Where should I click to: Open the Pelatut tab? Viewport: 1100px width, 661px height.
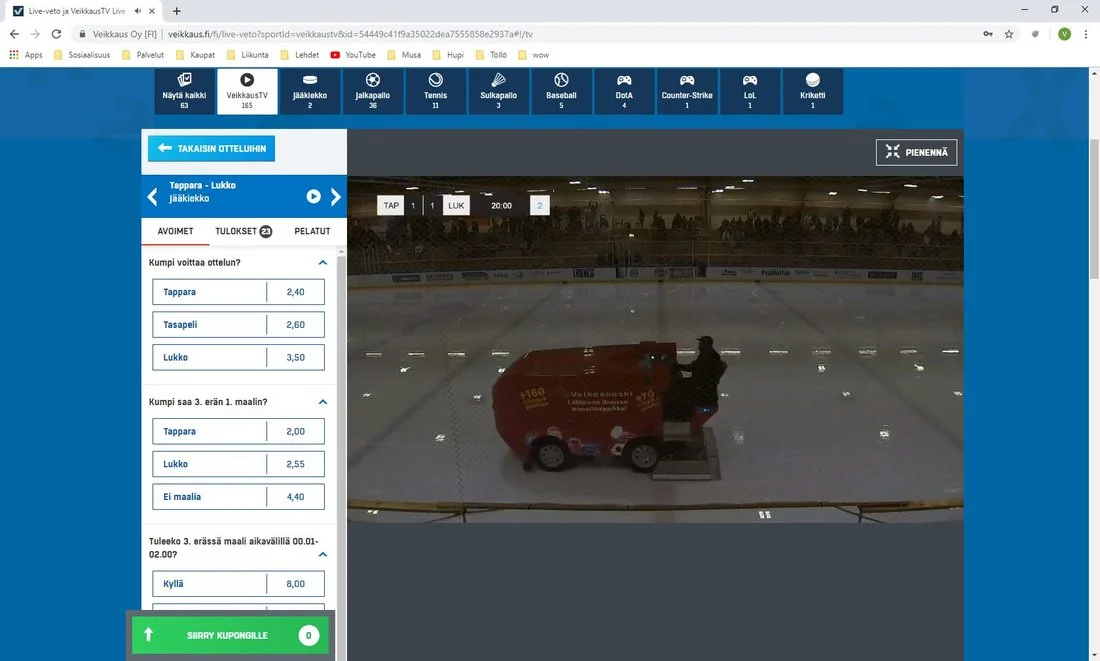(312, 231)
